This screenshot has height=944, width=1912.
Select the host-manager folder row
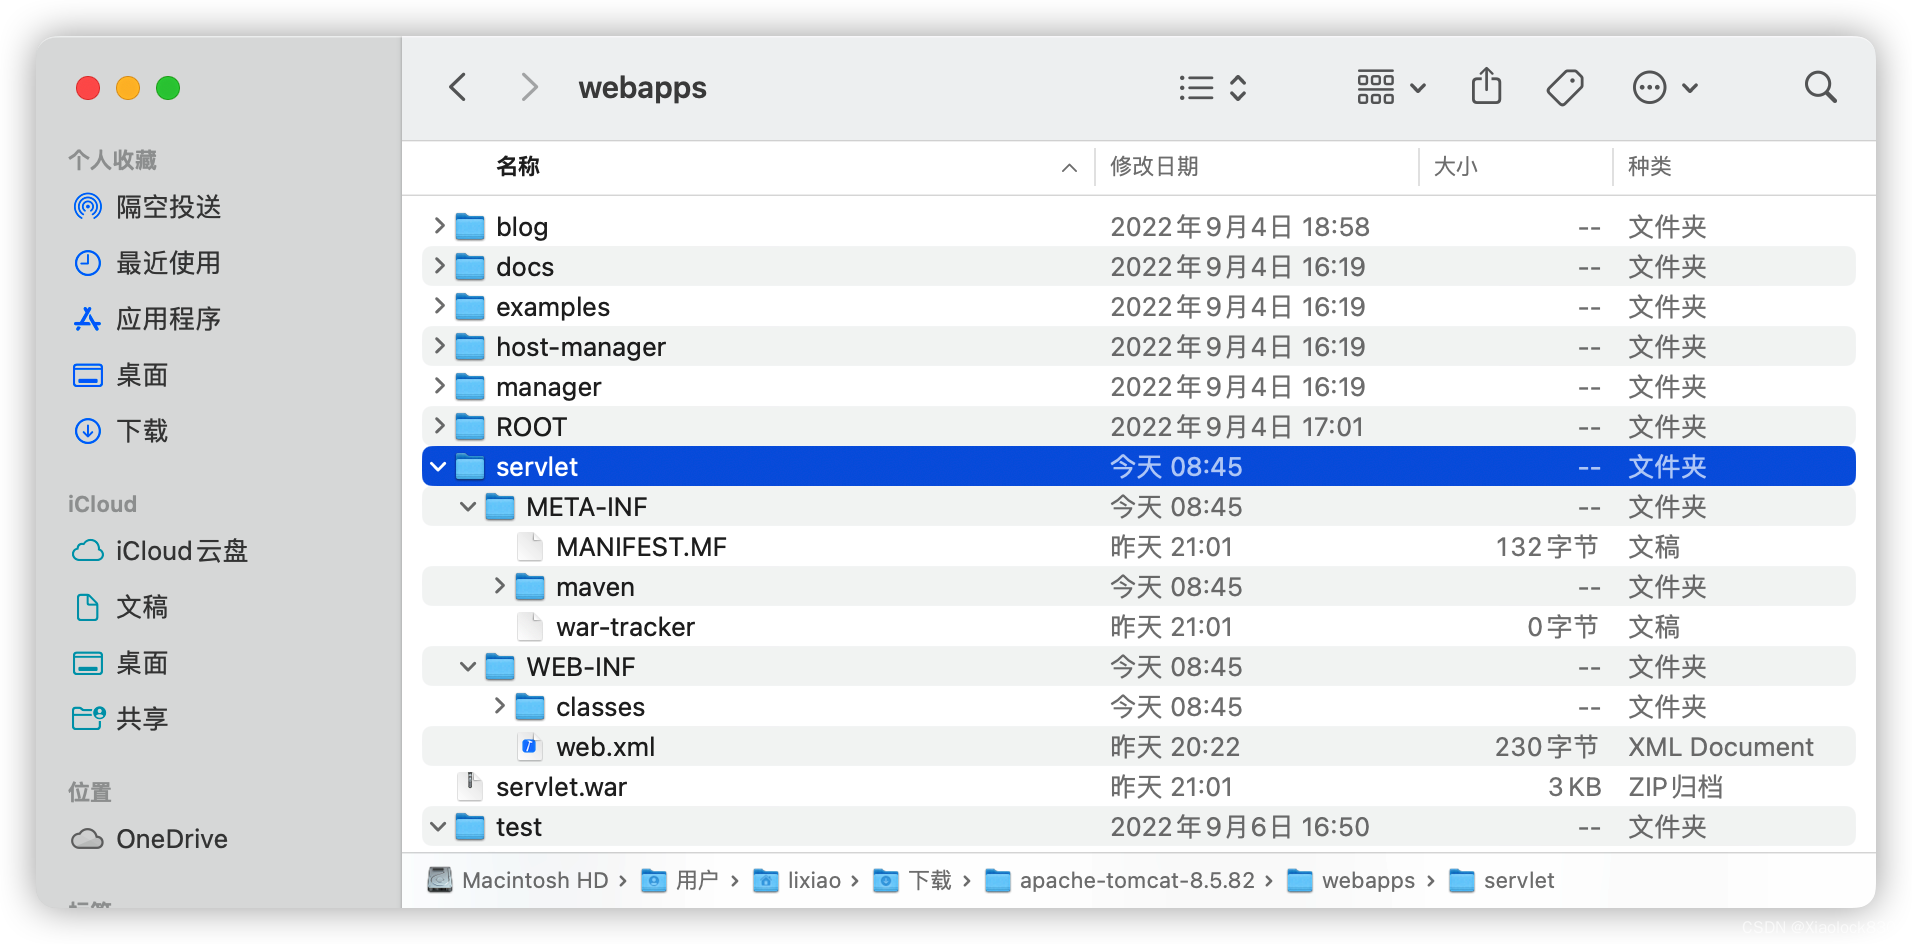coord(1139,347)
